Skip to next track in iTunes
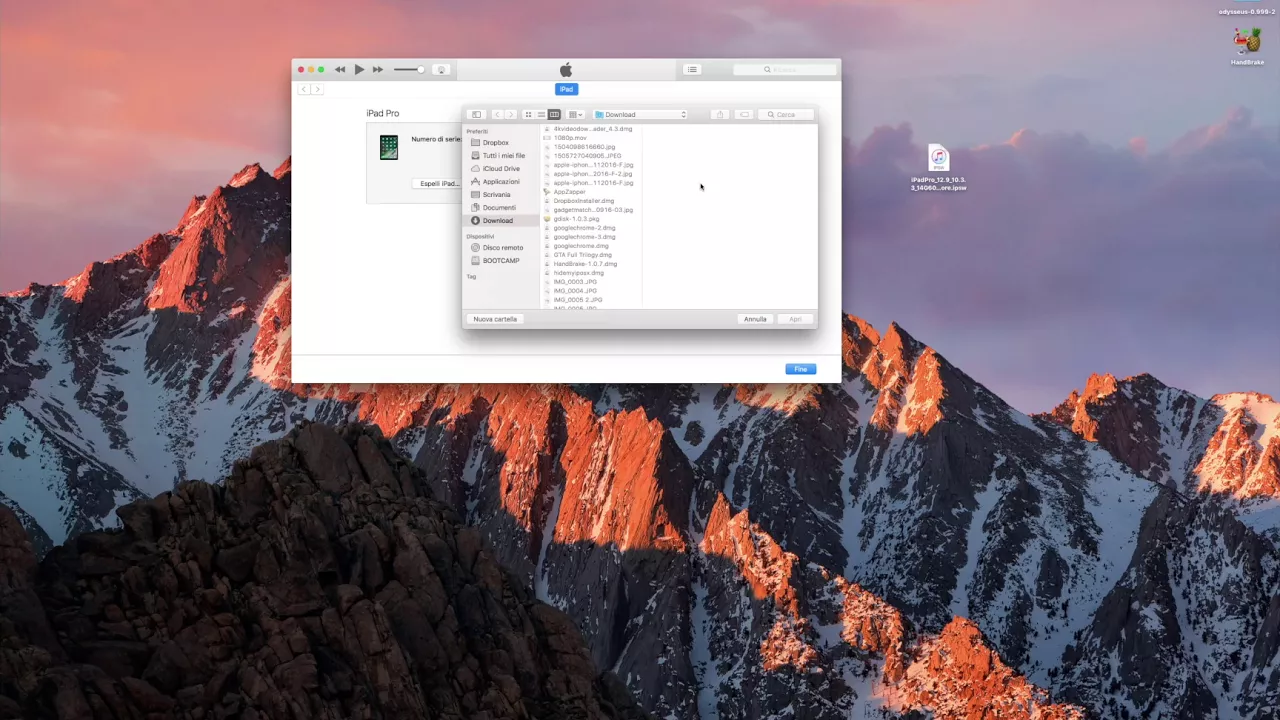Screen dimensions: 1280x720 [378, 69]
